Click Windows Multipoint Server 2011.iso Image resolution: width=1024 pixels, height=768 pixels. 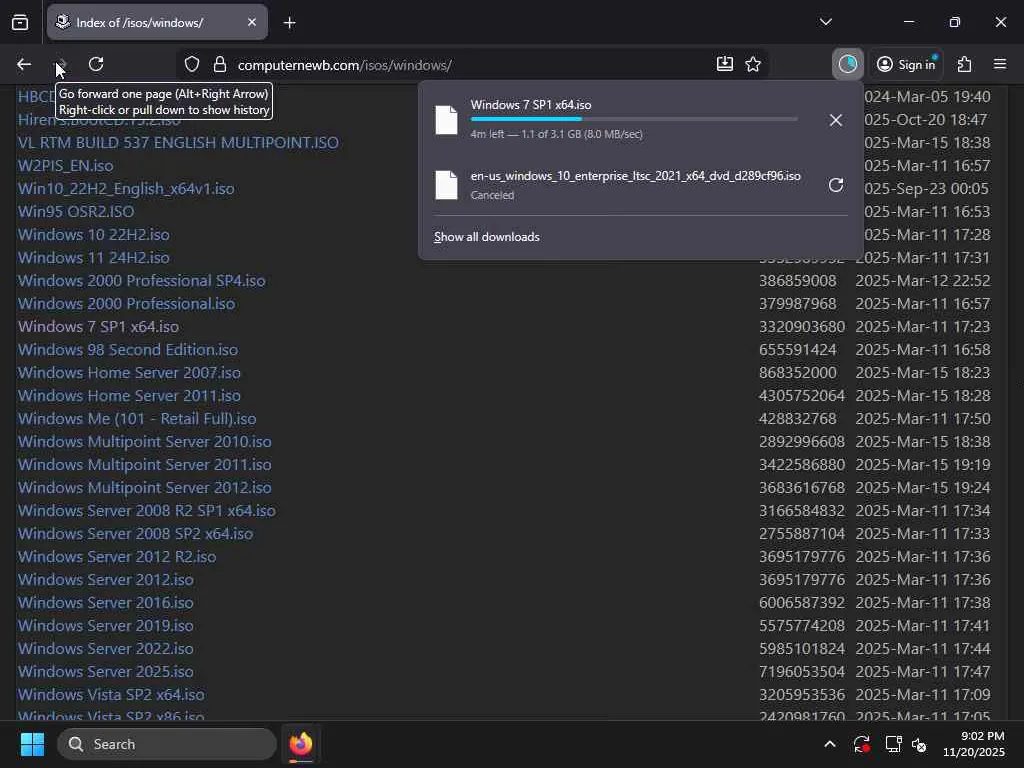click(x=144, y=464)
